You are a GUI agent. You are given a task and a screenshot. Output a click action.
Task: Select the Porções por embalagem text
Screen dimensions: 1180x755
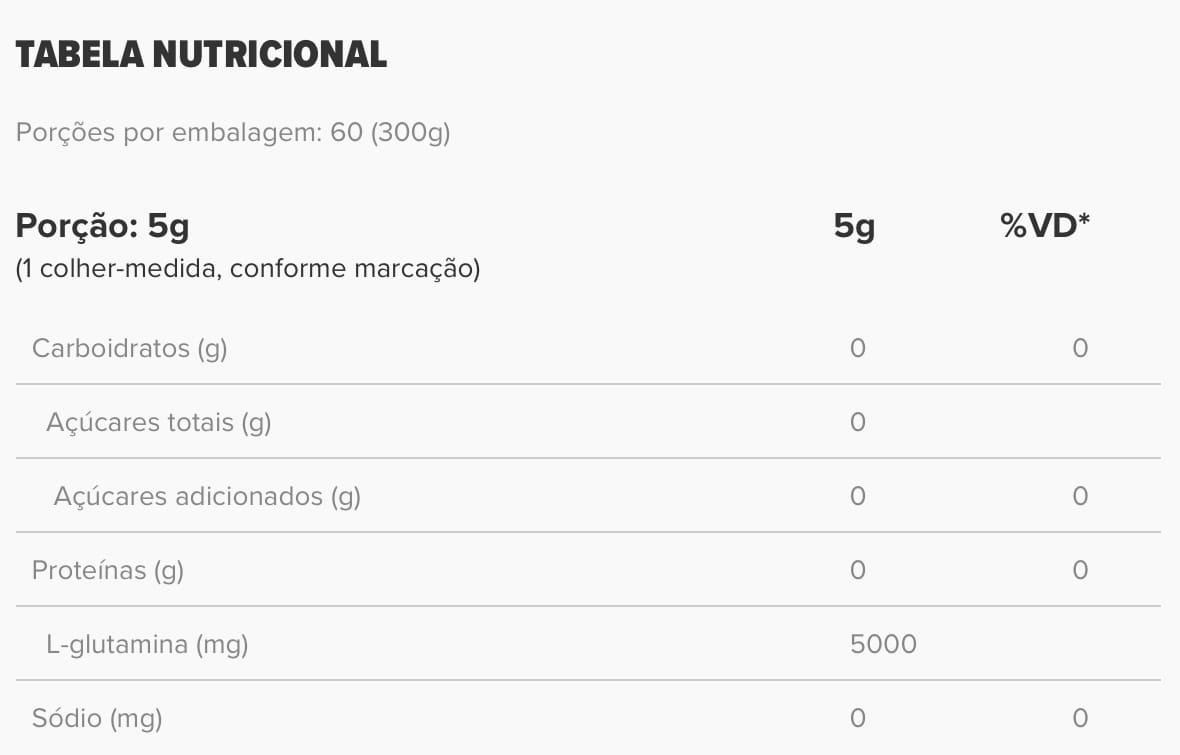pos(233,133)
